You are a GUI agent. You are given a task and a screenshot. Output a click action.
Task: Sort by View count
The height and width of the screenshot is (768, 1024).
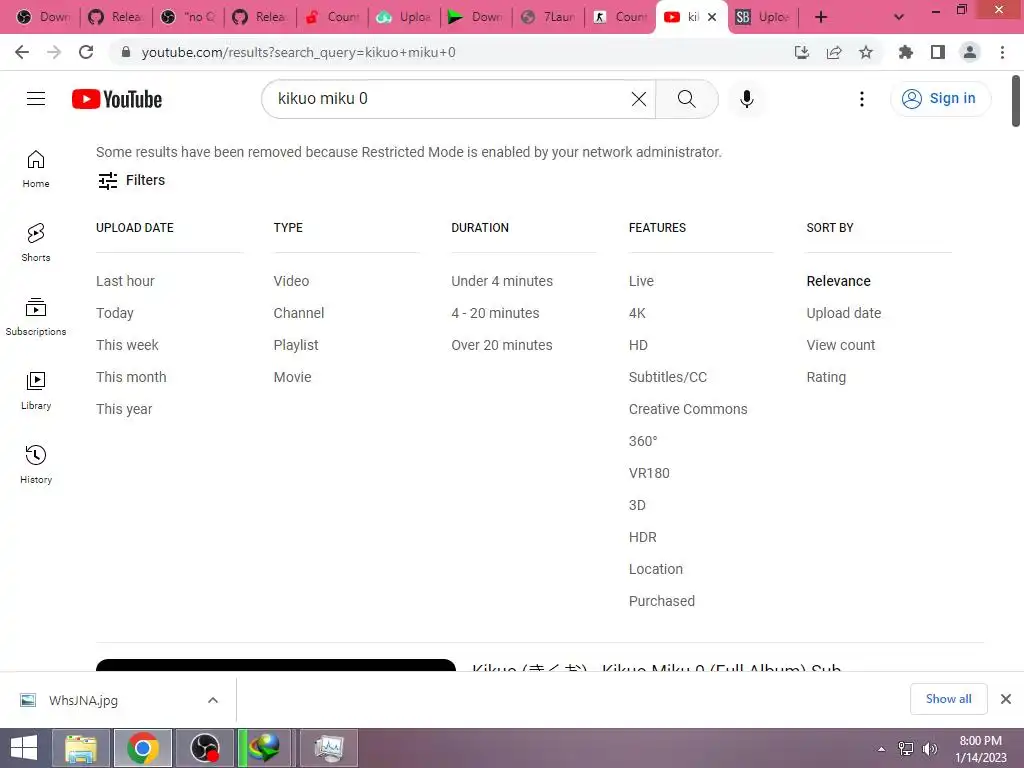[x=840, y=345]
